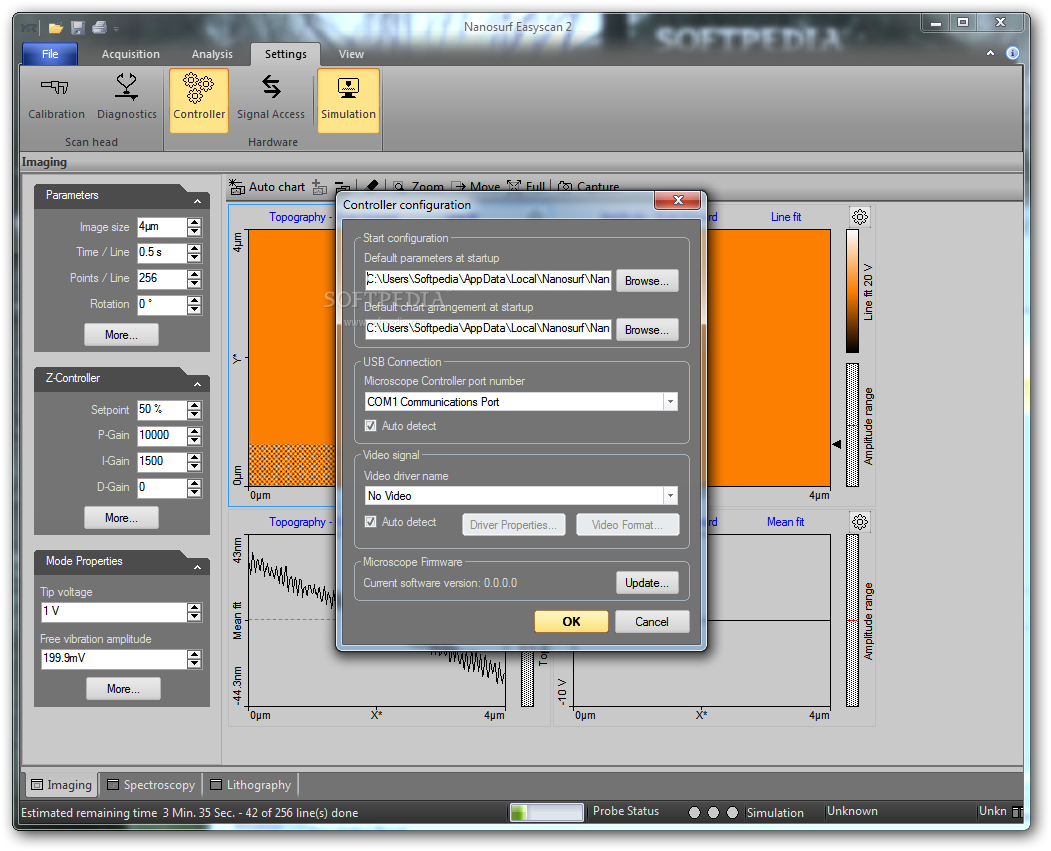Click the scan progress bar in status bar

pos(546,813)
